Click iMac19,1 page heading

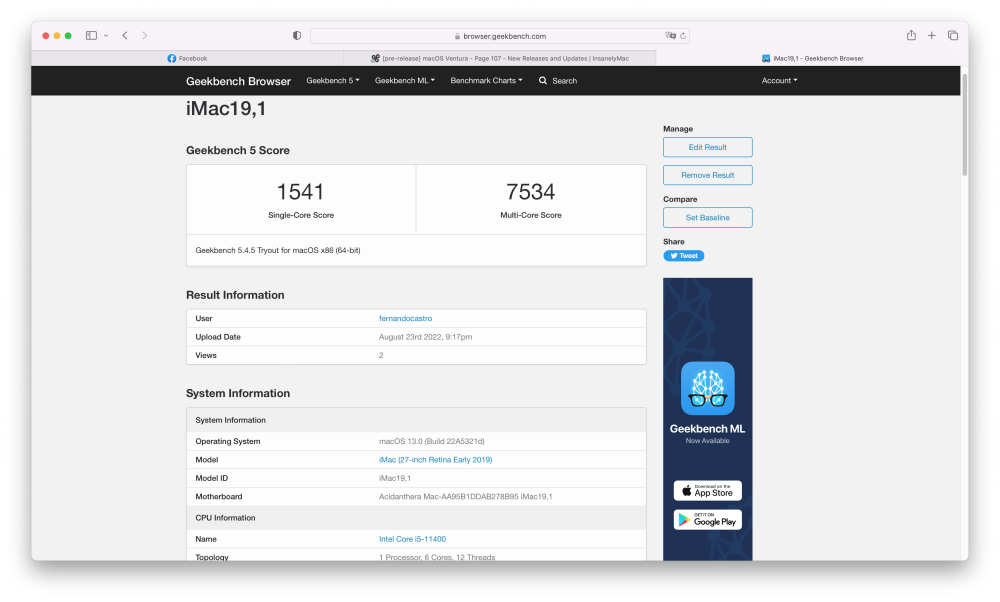click(226, 109)
